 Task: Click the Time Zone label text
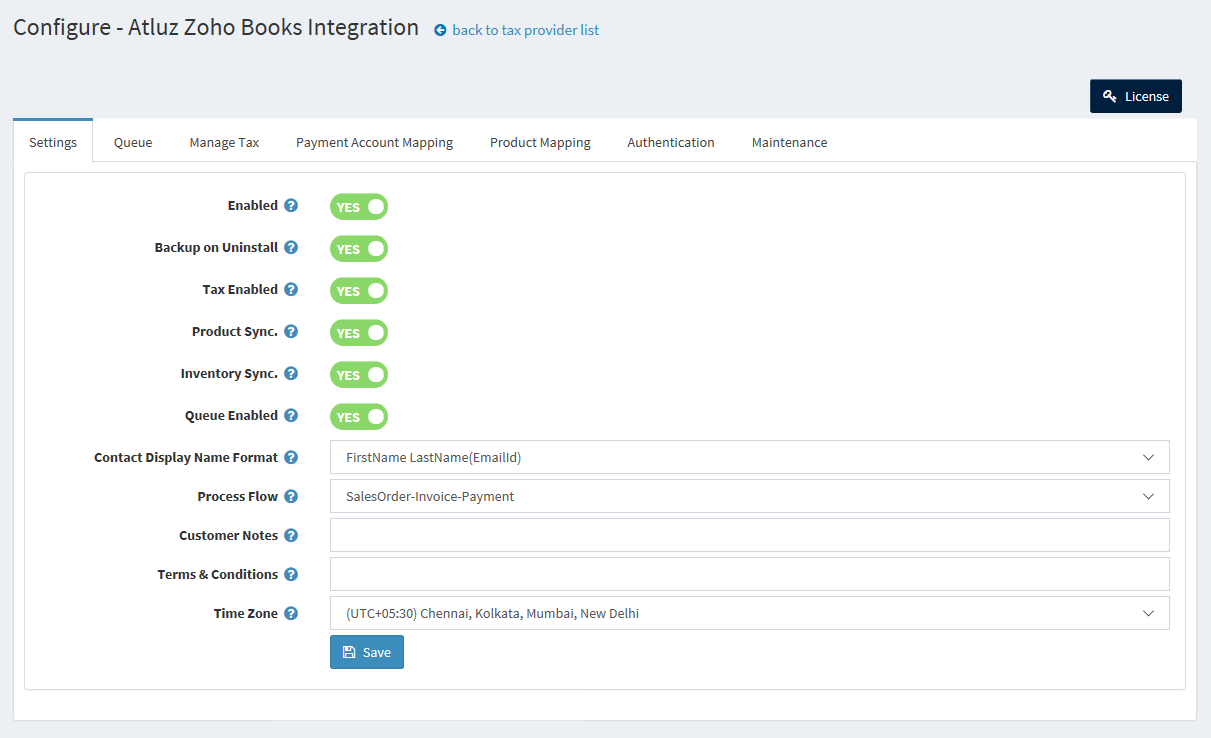click(246, 613)
